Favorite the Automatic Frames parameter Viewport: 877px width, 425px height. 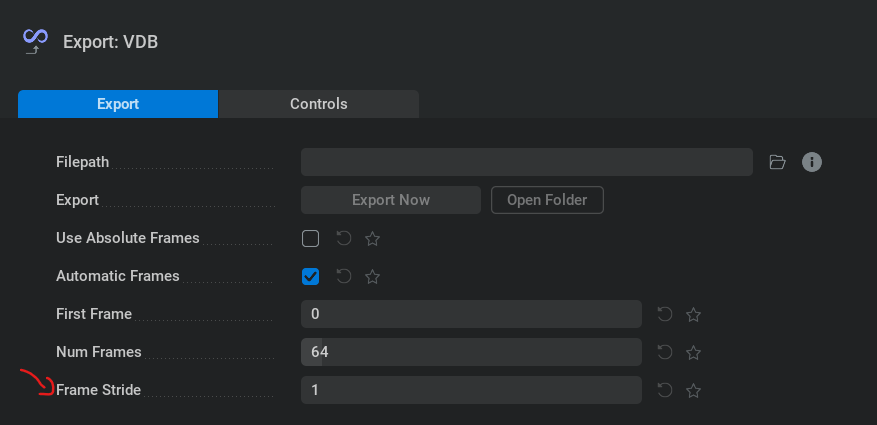[372, 277]
